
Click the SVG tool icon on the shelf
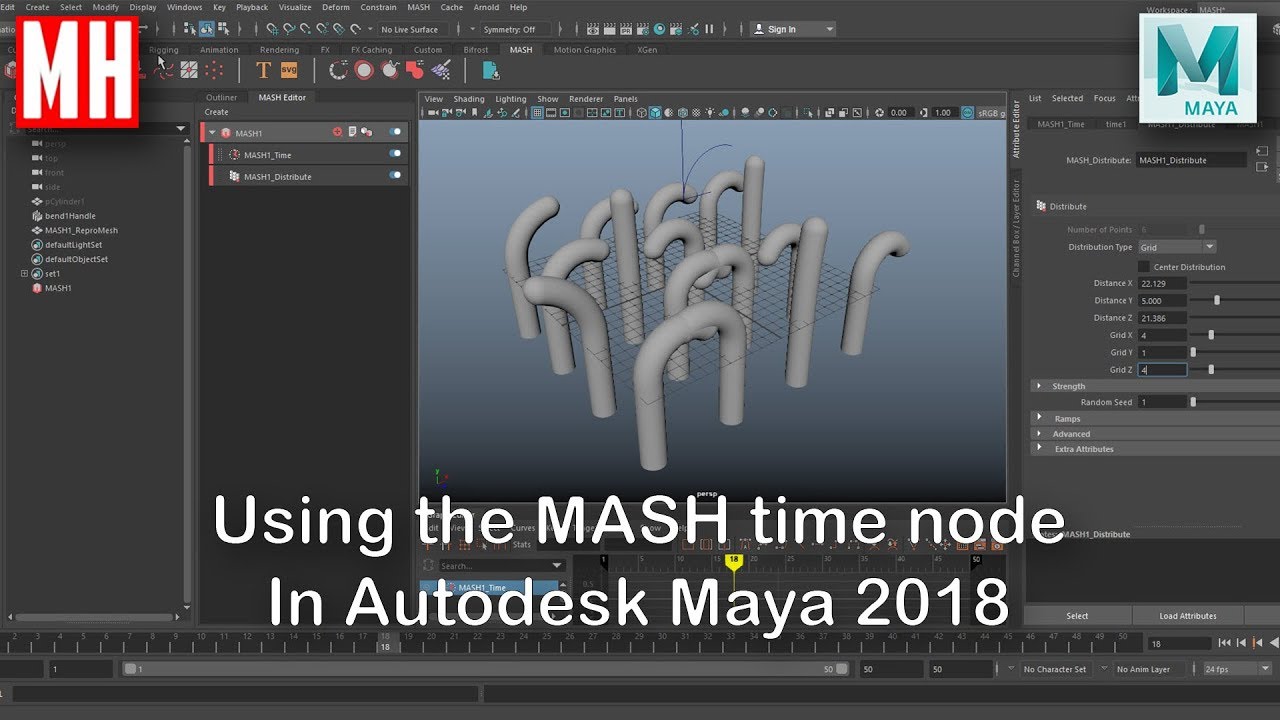[289, 70]
